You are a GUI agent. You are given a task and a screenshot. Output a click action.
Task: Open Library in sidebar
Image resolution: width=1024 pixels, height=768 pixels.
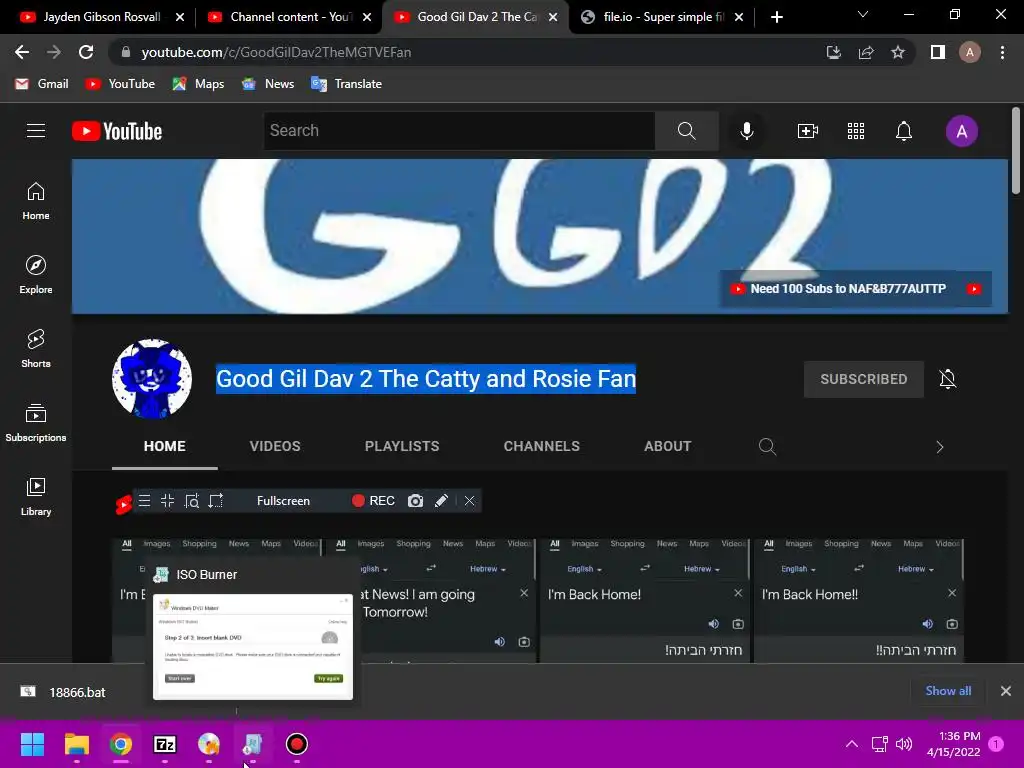point(36,496)
